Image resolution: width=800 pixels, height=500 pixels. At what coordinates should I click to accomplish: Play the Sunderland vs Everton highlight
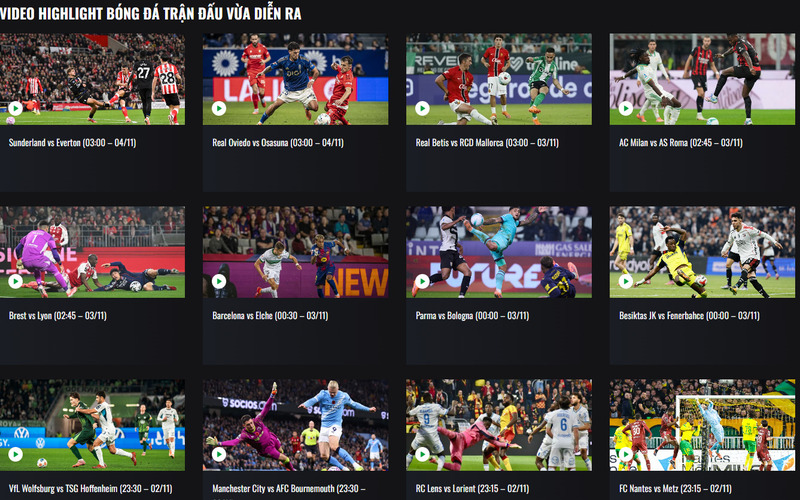click(15, 108)
